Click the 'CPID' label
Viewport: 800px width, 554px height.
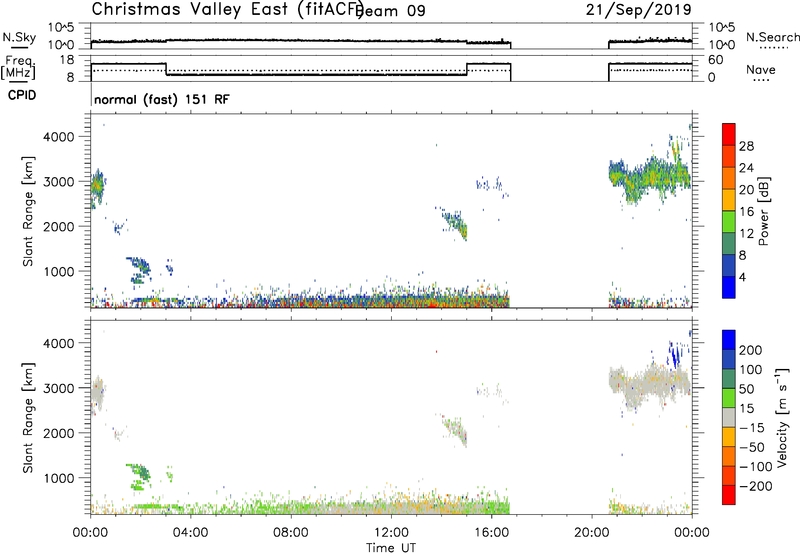[22, 95]
